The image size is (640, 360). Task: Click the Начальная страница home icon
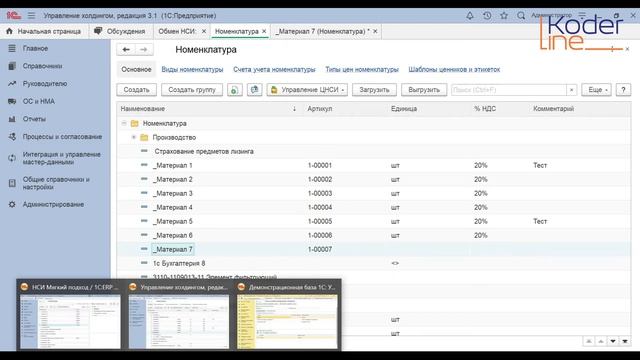coord(9,31)
